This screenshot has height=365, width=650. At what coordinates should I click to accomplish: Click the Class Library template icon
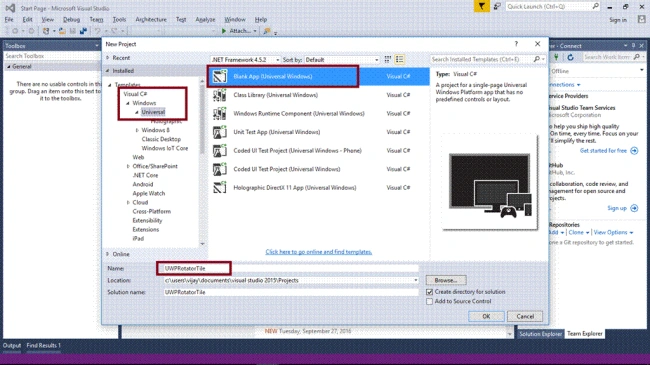(220, 95)
